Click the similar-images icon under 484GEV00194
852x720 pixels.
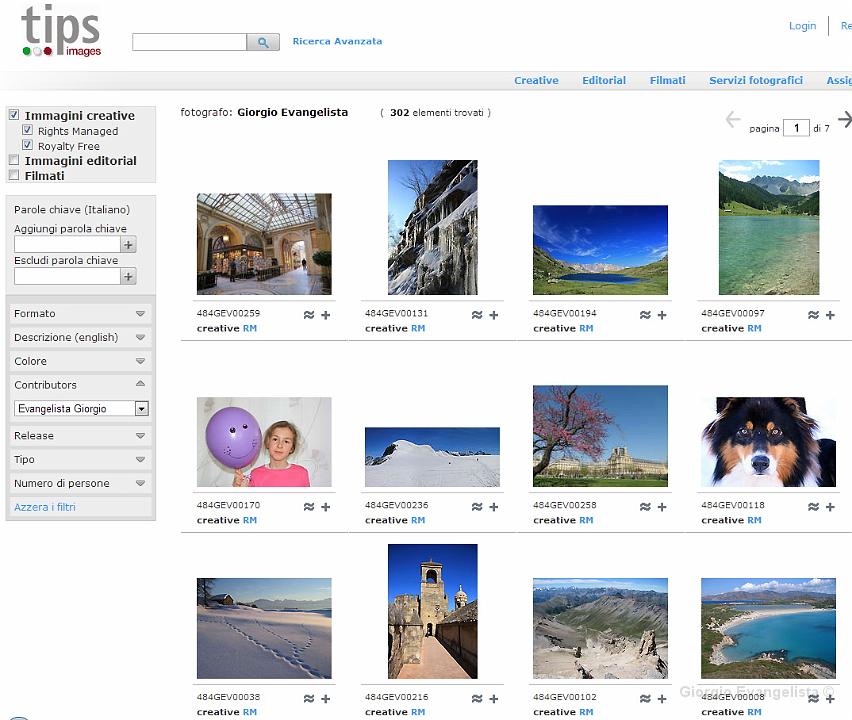click(x=645, y=315)
